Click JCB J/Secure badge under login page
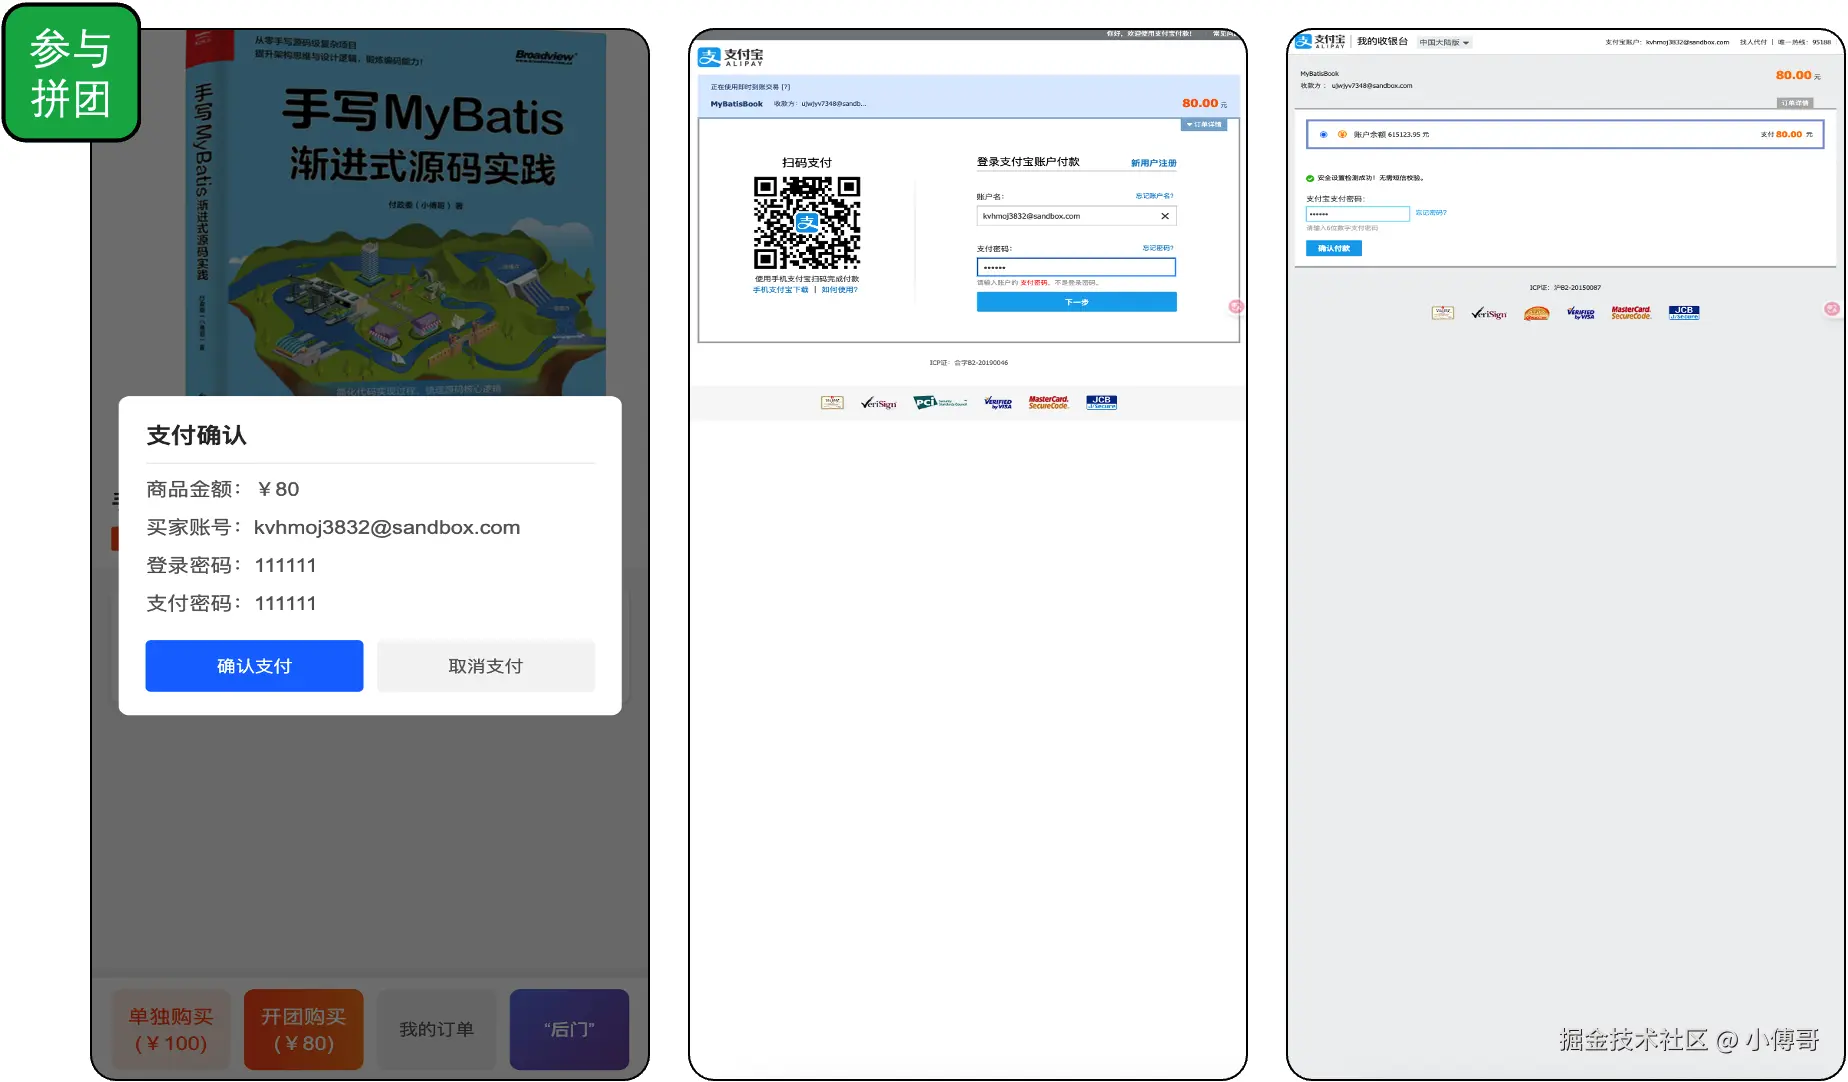The height and width of the screenshot is (1082, 1848). (1101, 402)
